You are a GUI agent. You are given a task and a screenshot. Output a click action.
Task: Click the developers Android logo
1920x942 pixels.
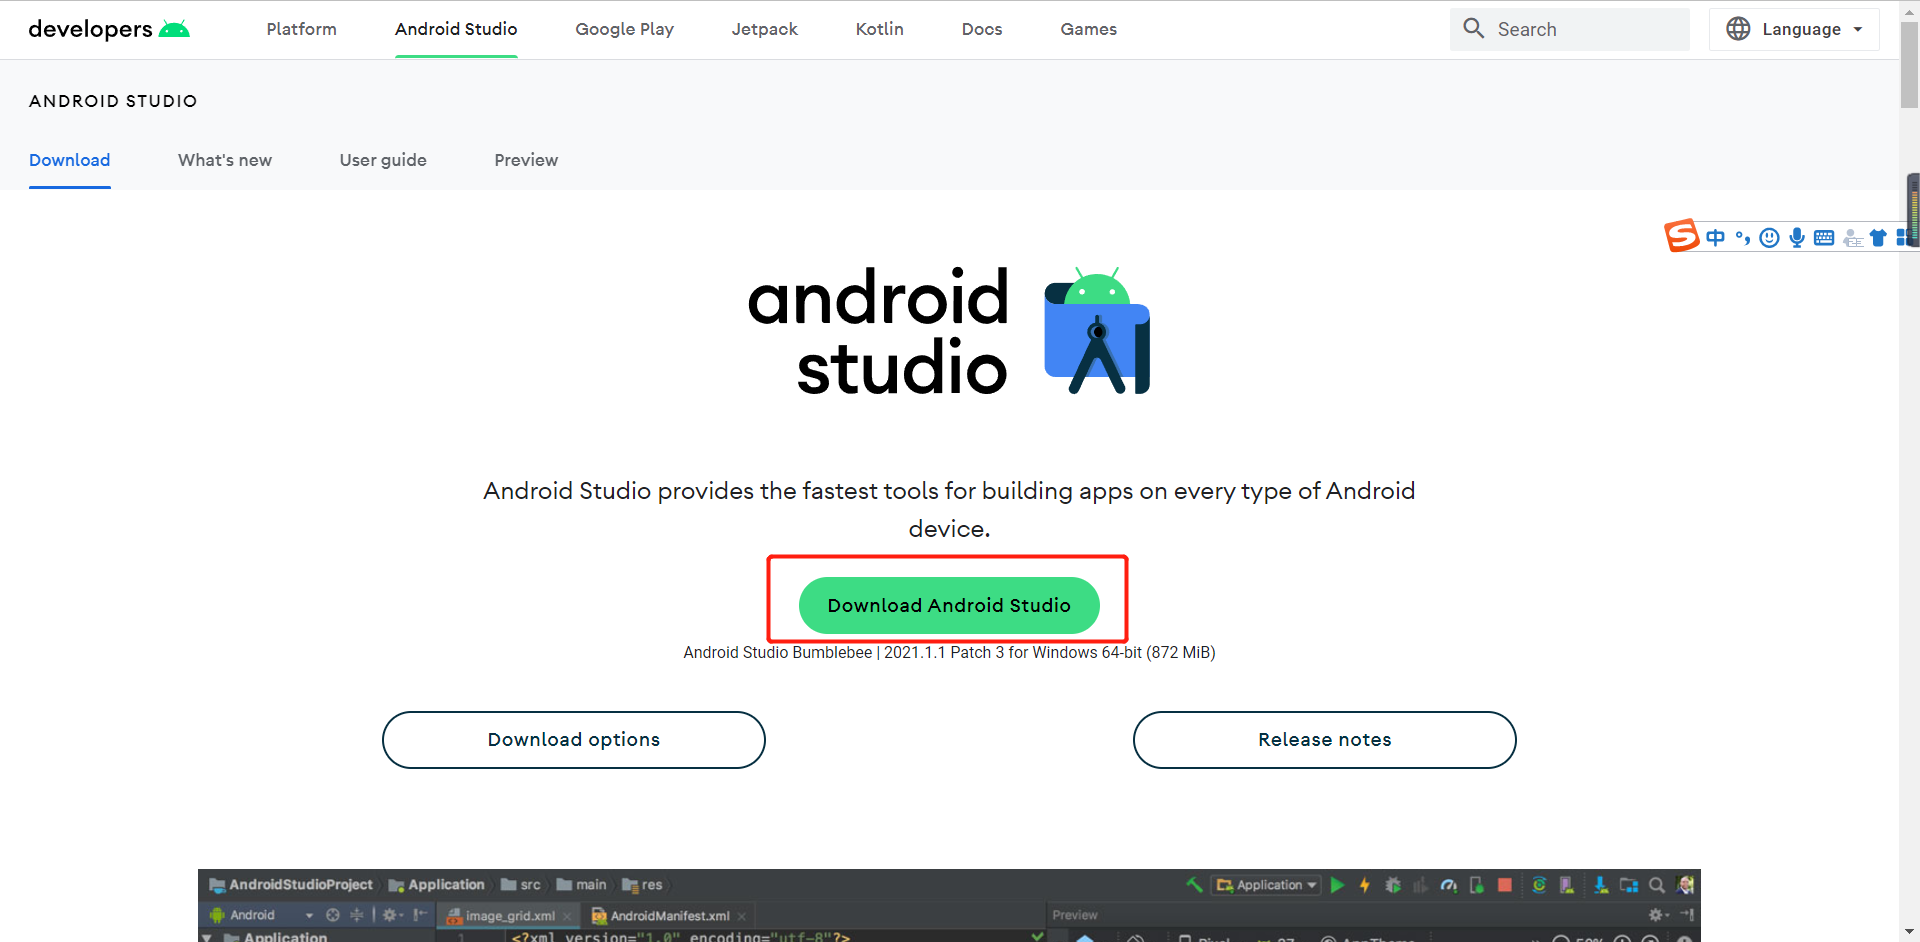point(109,29)
